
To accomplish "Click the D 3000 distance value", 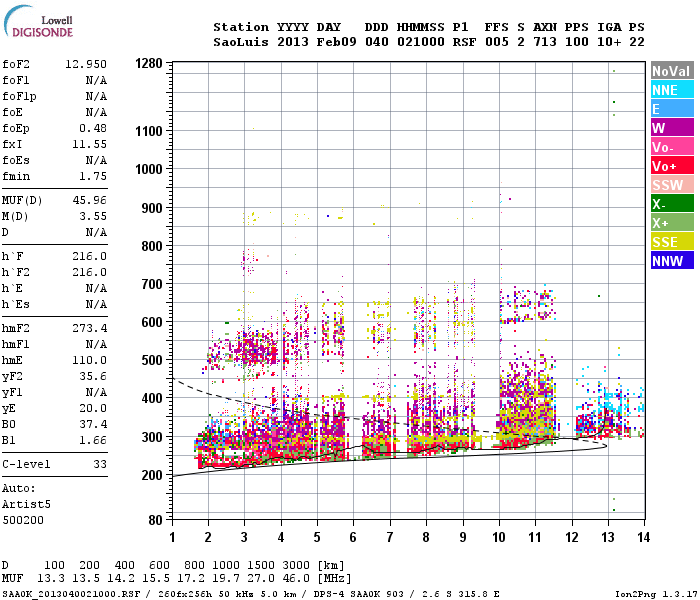I will coord(296,566).
